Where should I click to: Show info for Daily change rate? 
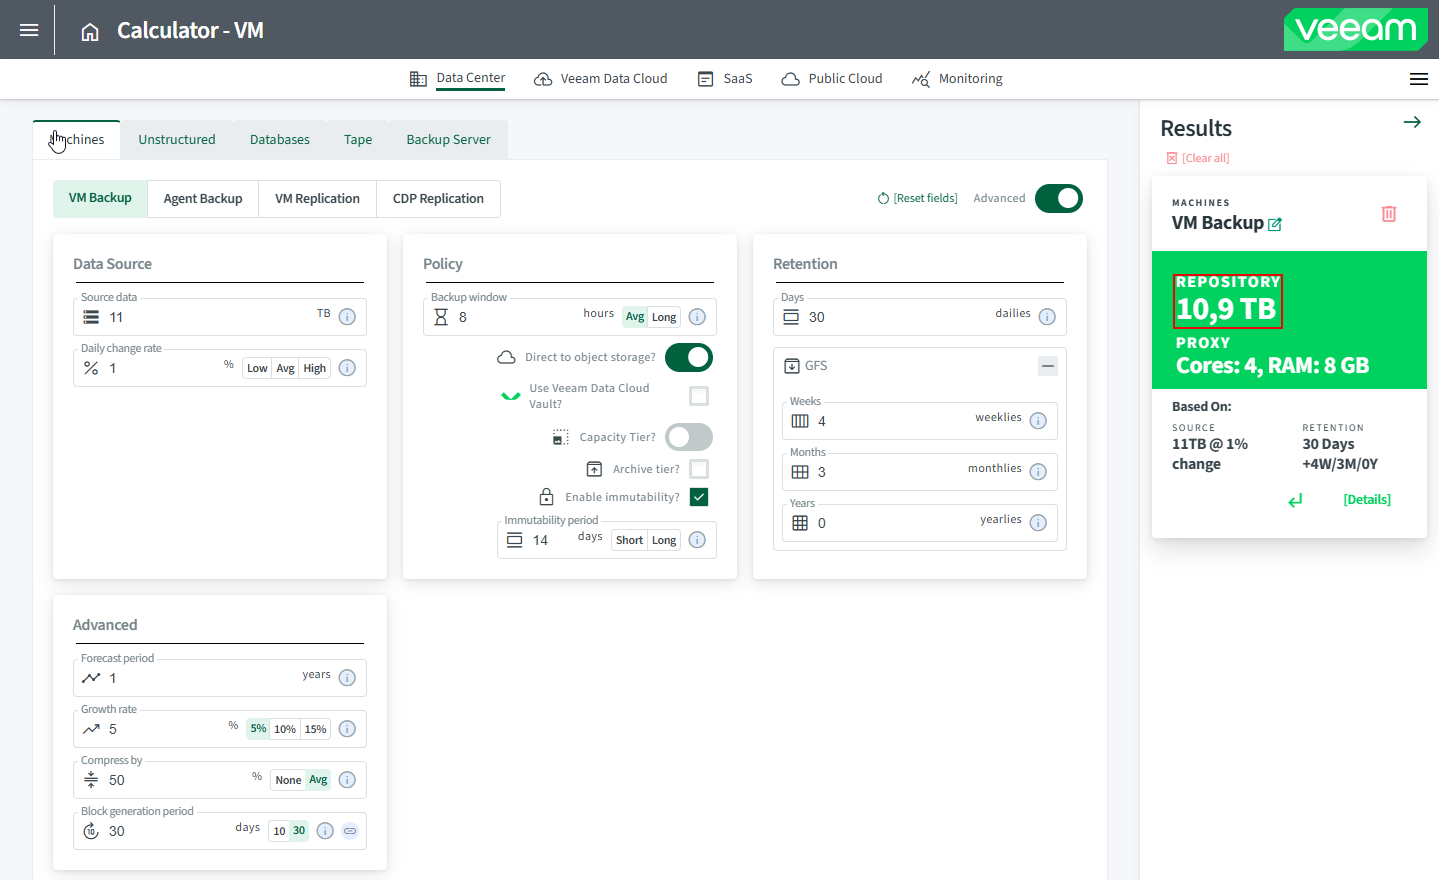[x=347, y=368]
